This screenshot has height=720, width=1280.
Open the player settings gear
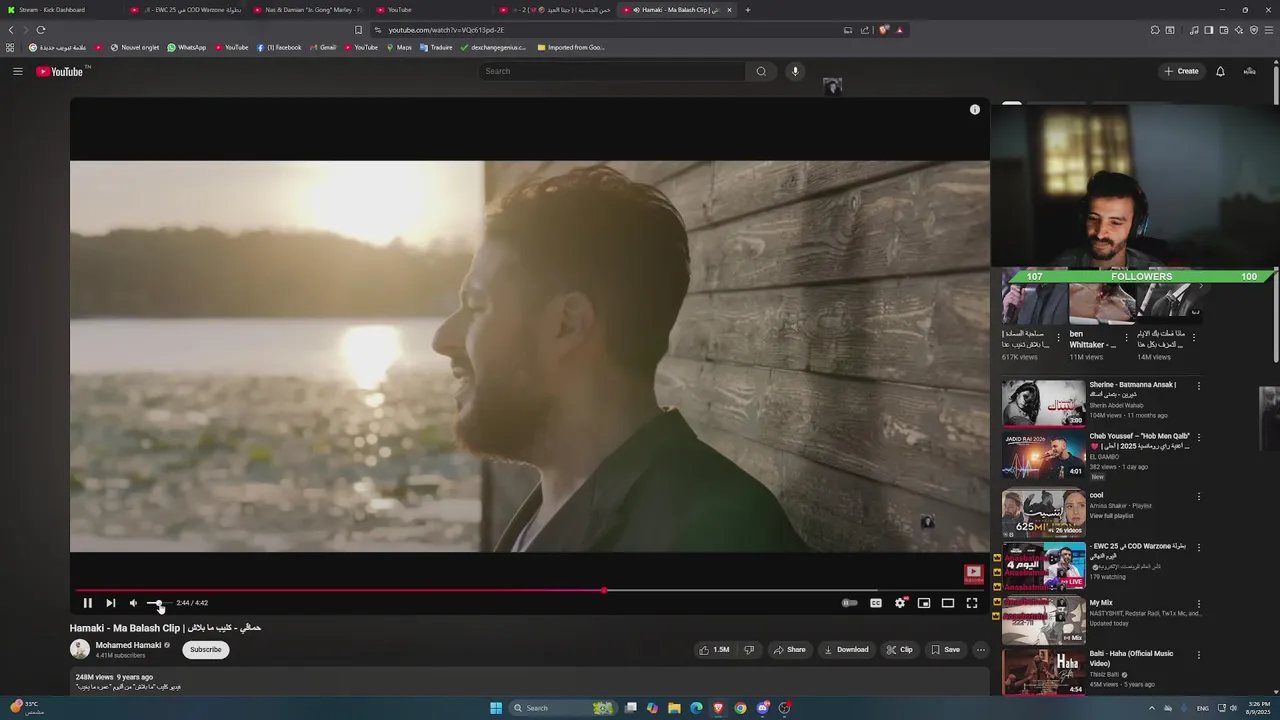900,603
